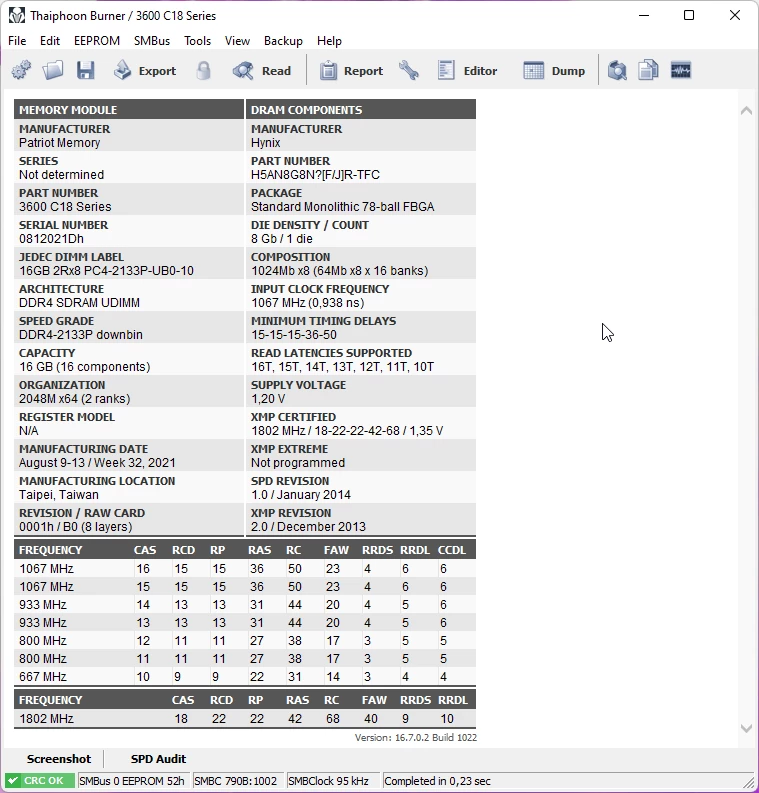Screen dimensions: 759x793
Task: Click the Screenshot tab at the bottom
Action: [59, 759]
